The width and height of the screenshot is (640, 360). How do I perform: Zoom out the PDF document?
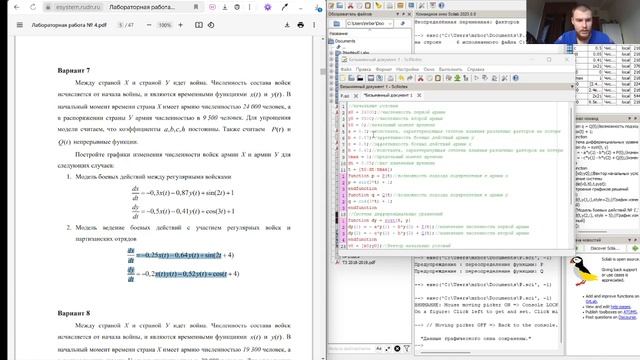point(149,25)
